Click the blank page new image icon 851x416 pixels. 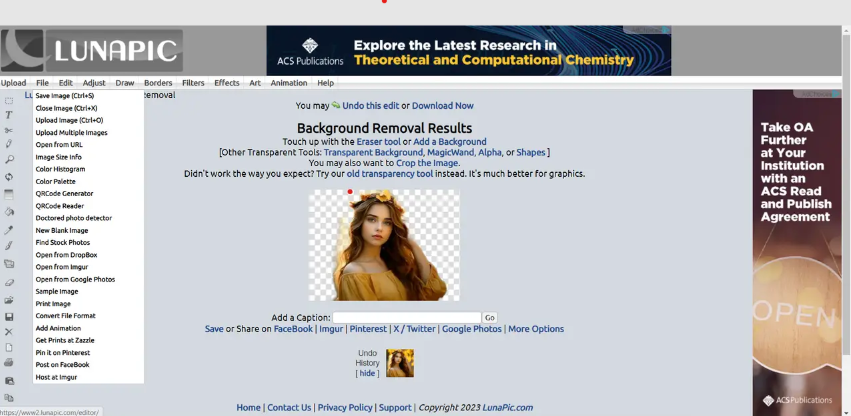[9, 348]
